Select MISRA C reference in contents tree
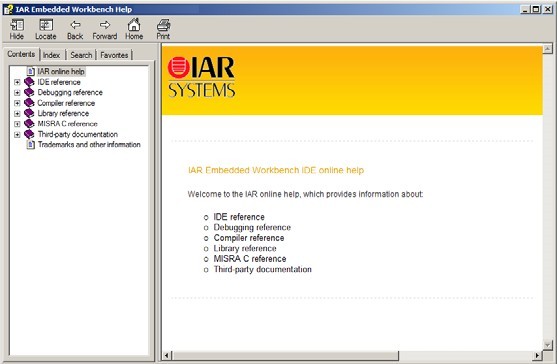The height and width of the screenshot is (364, 557). 67,124
